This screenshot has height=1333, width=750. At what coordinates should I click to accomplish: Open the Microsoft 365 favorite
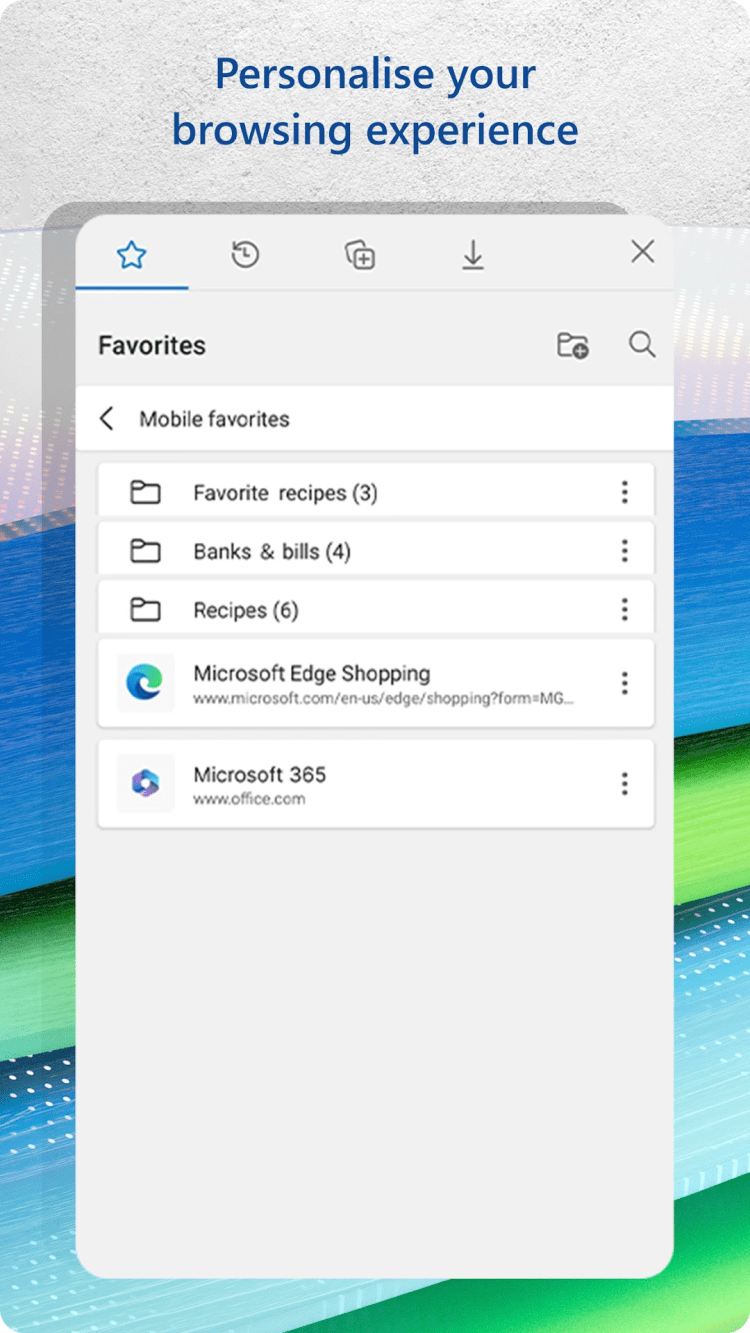(x=375, y=783)
